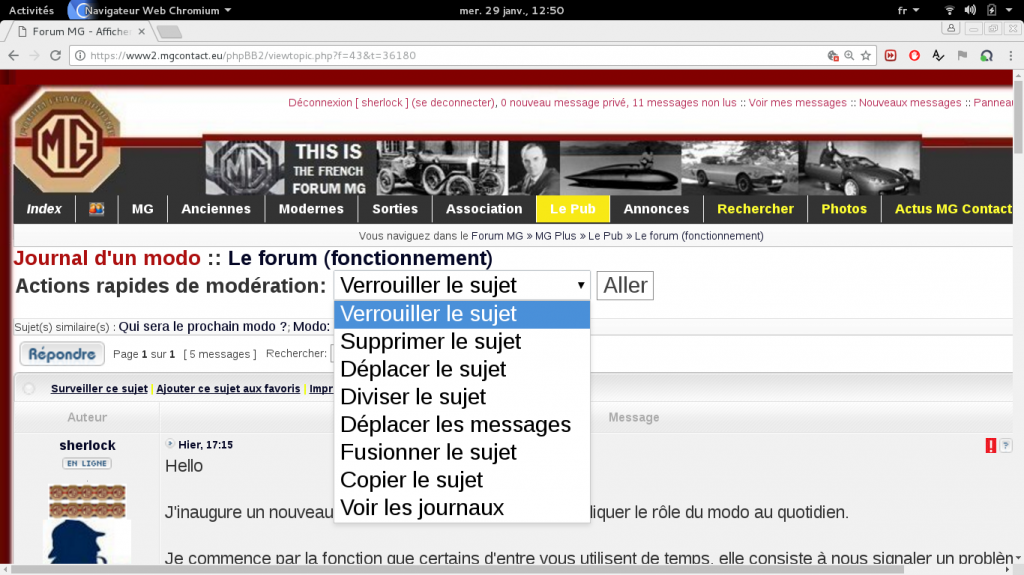Click the grey flag extension icon
Screen dimensions: 1024x575
(962, 56)
